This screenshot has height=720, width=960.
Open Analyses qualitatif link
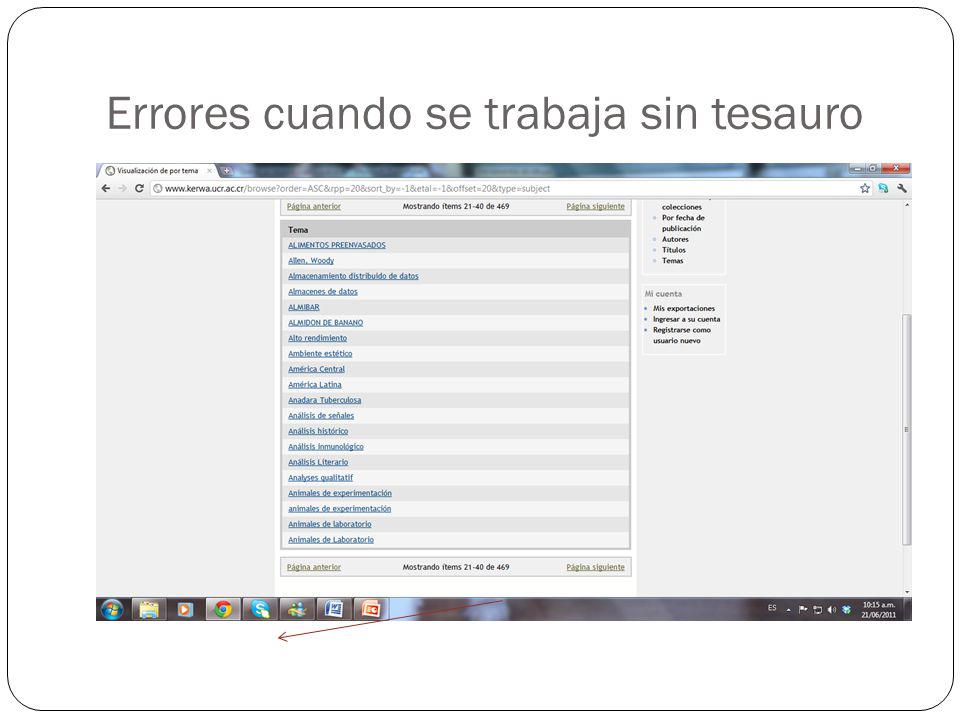[x=320, y=478]
